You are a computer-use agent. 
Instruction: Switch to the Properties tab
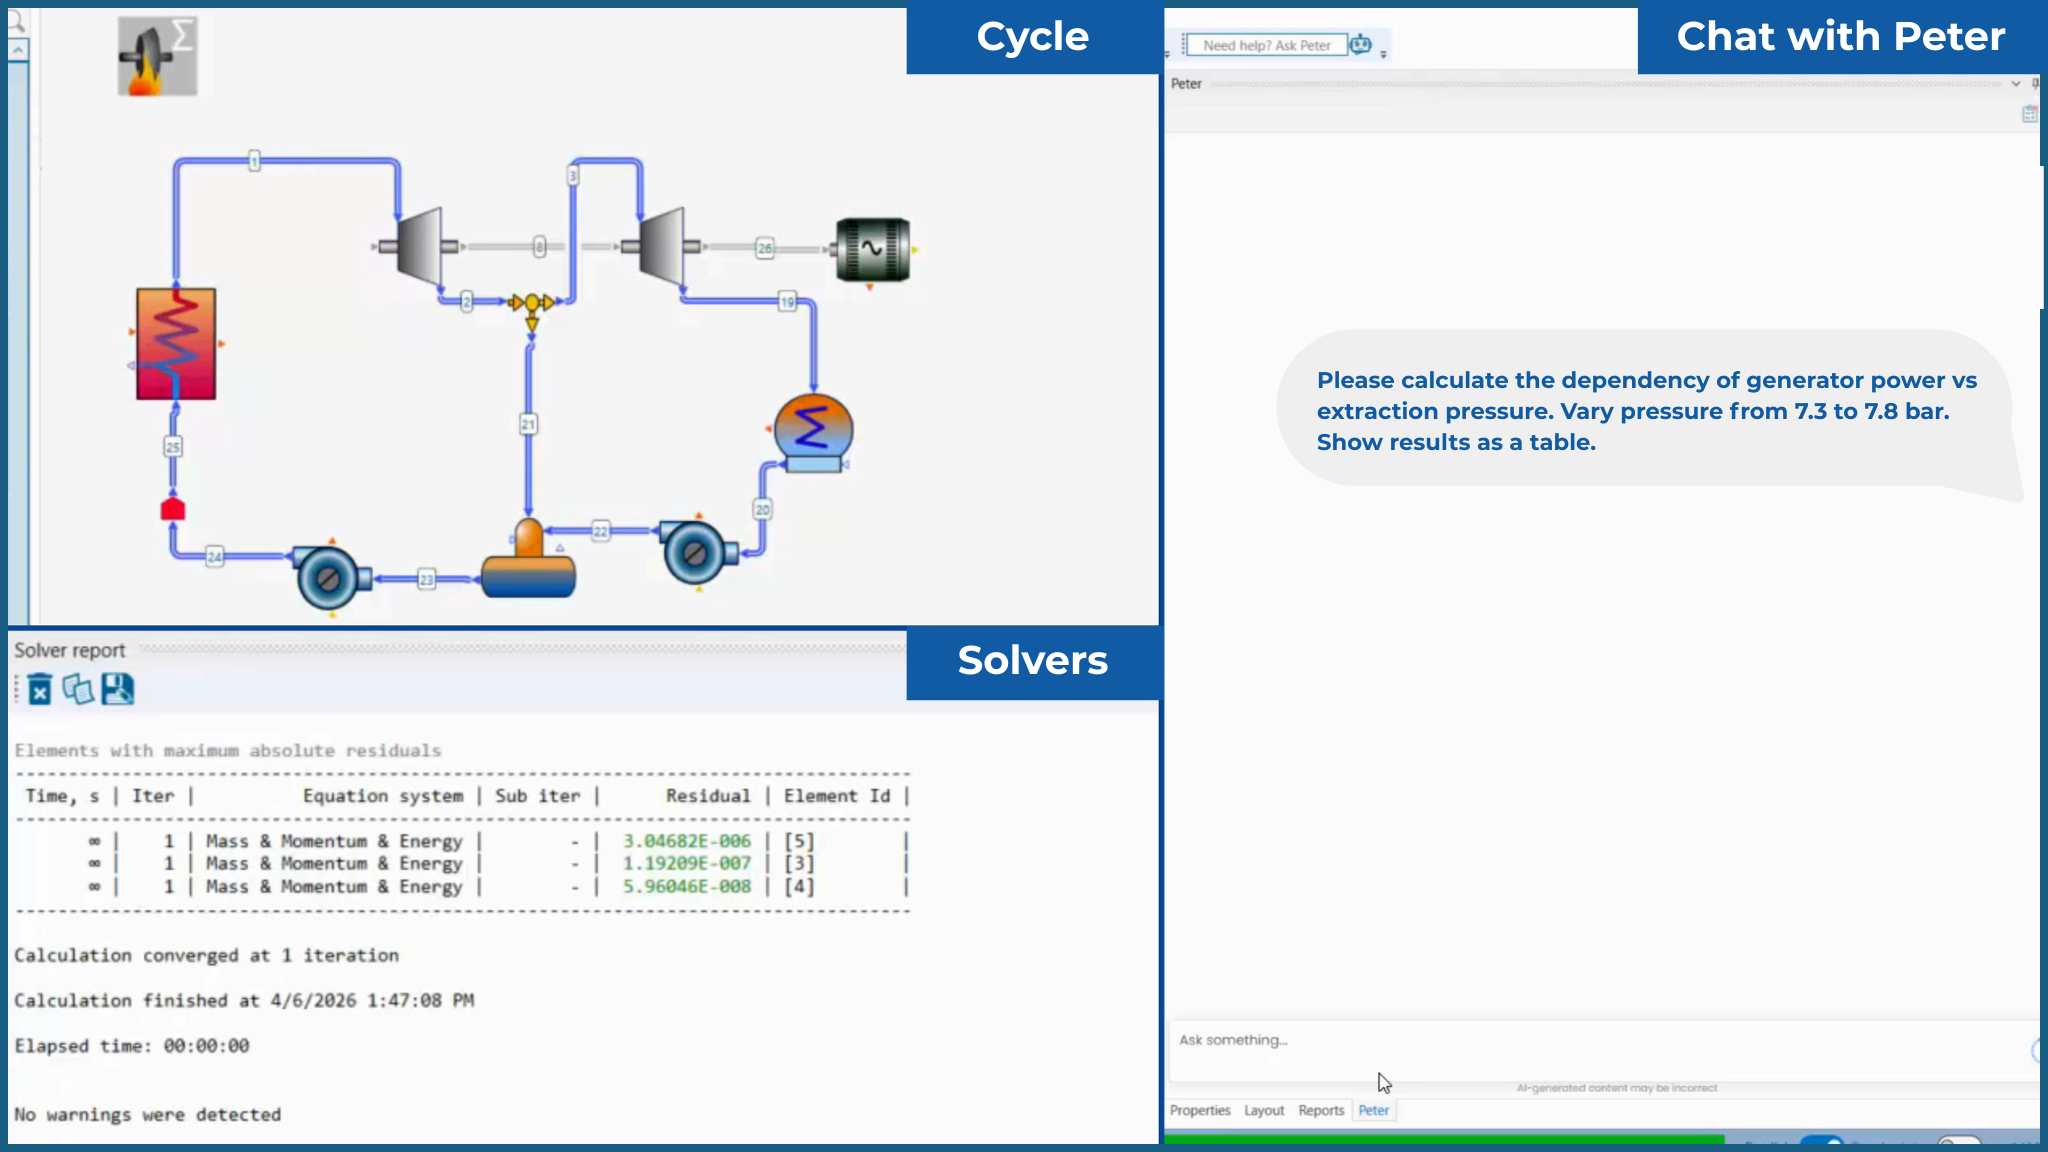pyautogui.click(x=1200, y=1110)
